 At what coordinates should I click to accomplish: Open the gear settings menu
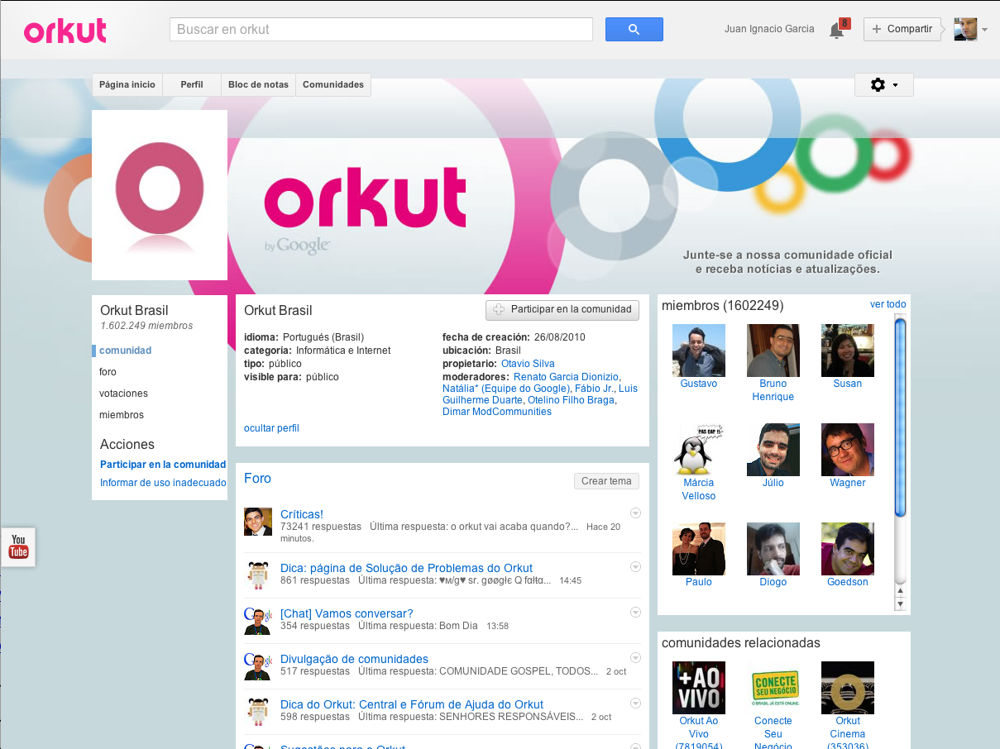click(x=883, y=85)
